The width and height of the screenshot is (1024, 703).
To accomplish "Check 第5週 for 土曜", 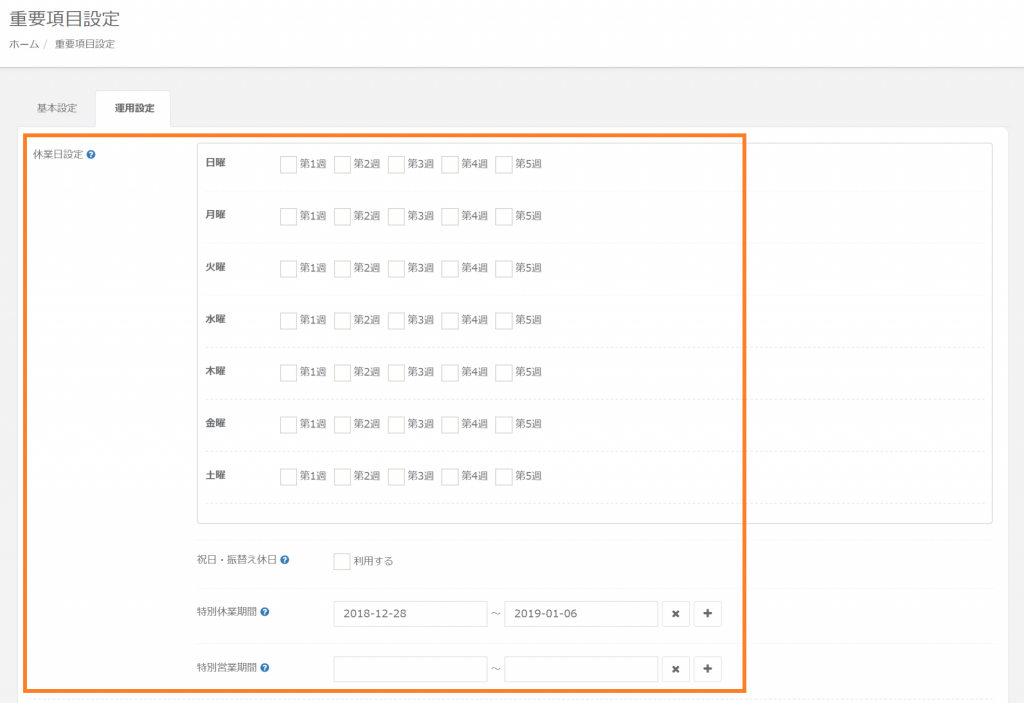I will pyautogui.click(x=503, y=476).
